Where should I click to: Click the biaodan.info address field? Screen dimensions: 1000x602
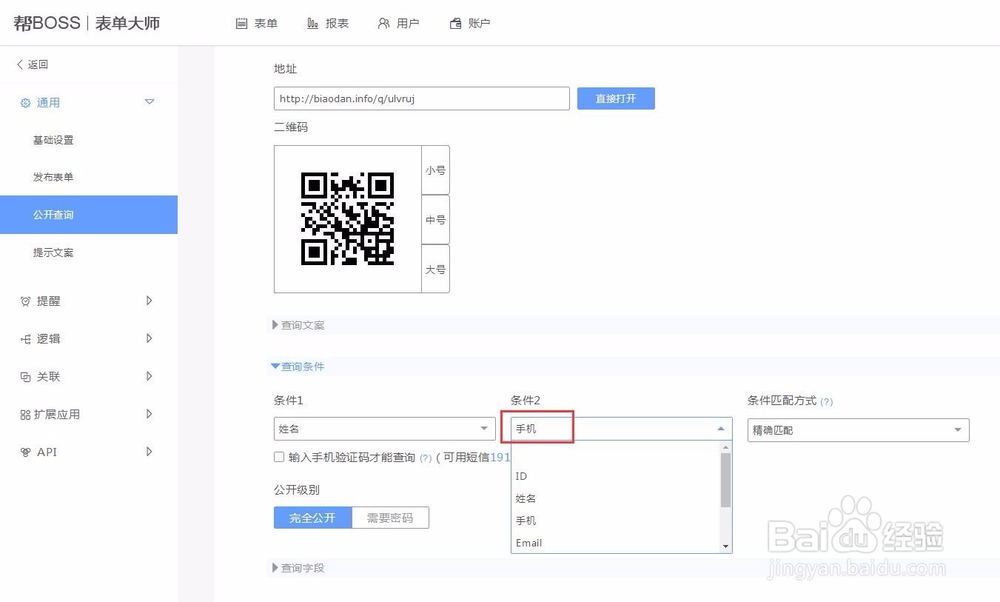[422, 99]
